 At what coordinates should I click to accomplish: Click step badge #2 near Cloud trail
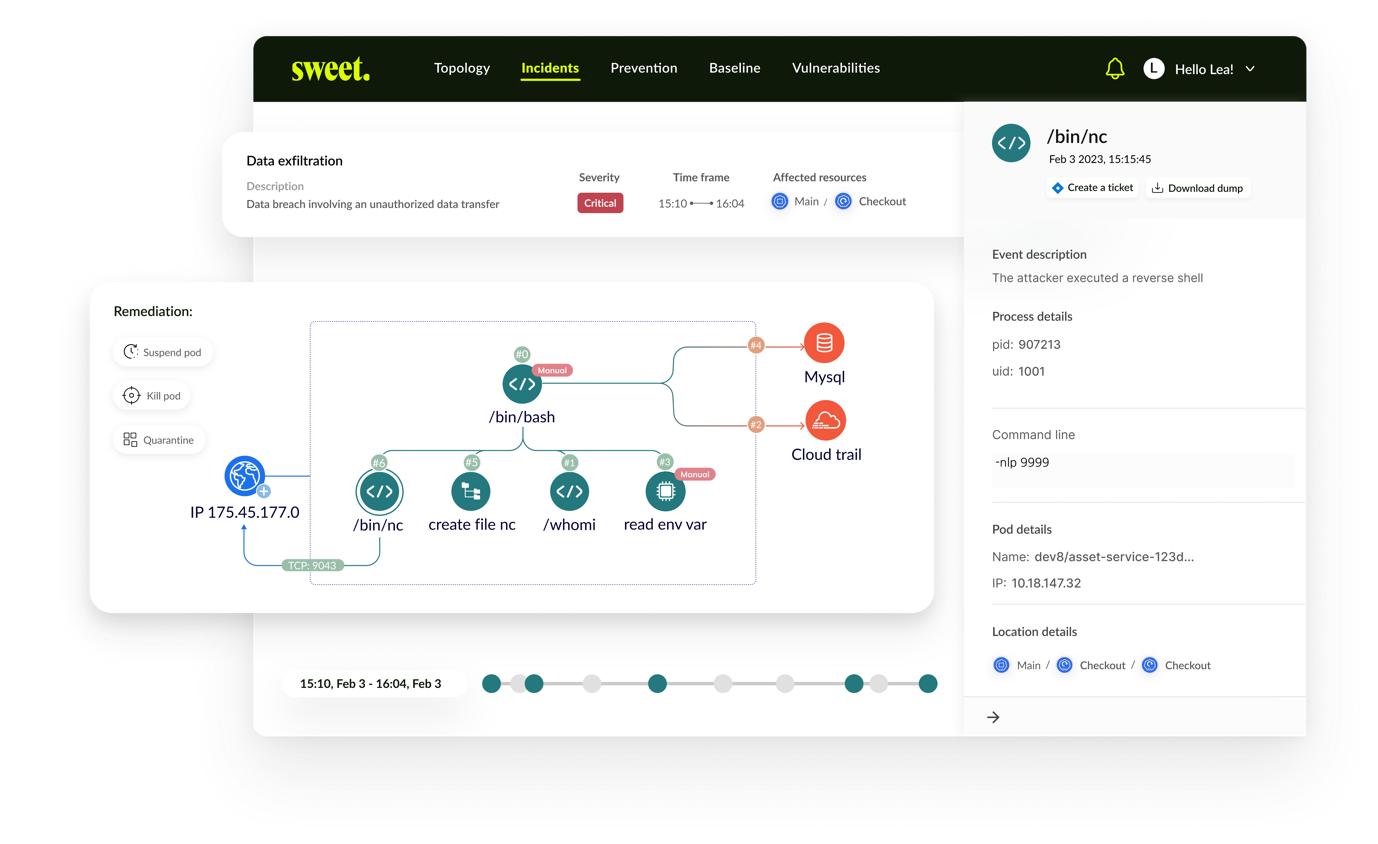(756, 424)
